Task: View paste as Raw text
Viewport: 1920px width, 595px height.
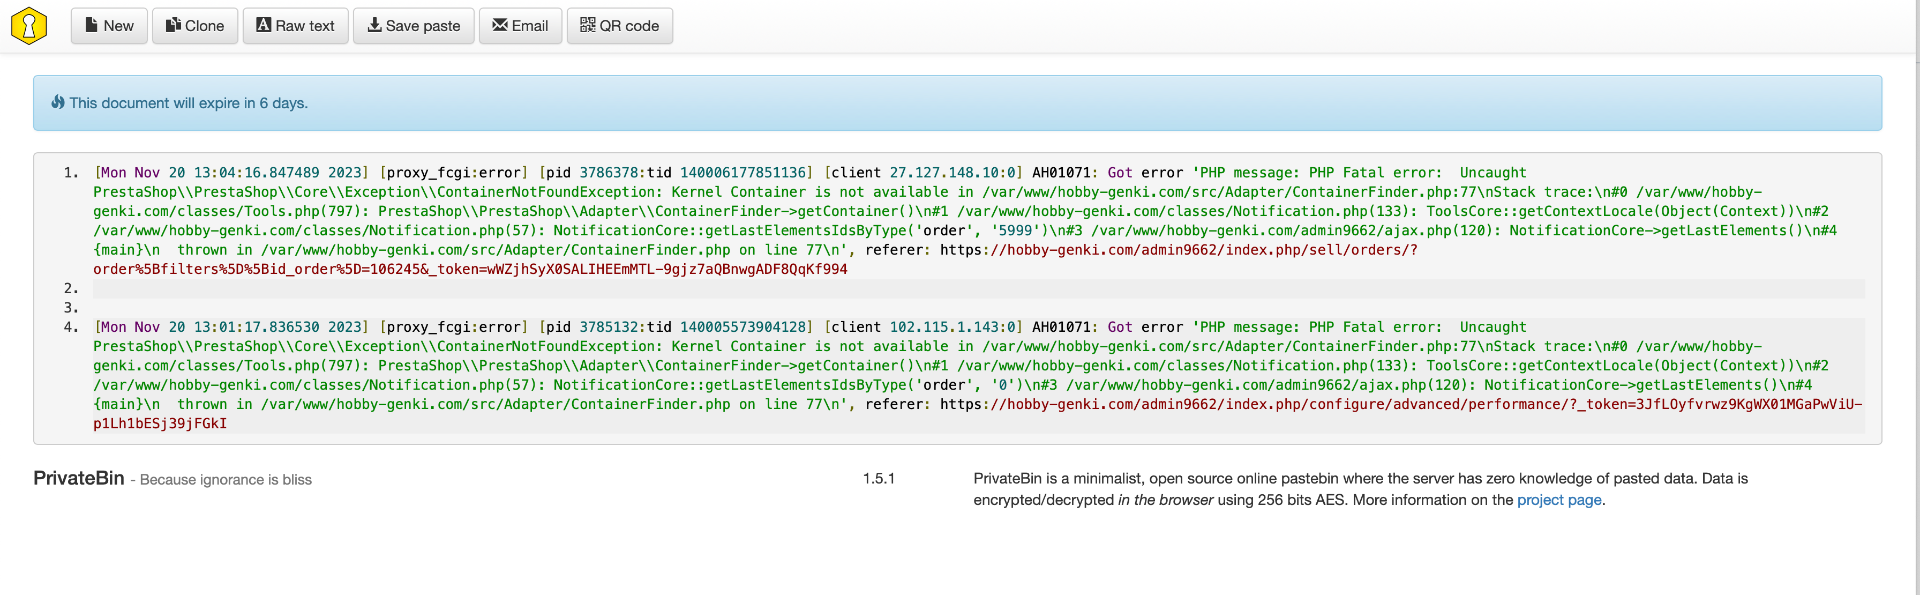Action: click(296, 26)
